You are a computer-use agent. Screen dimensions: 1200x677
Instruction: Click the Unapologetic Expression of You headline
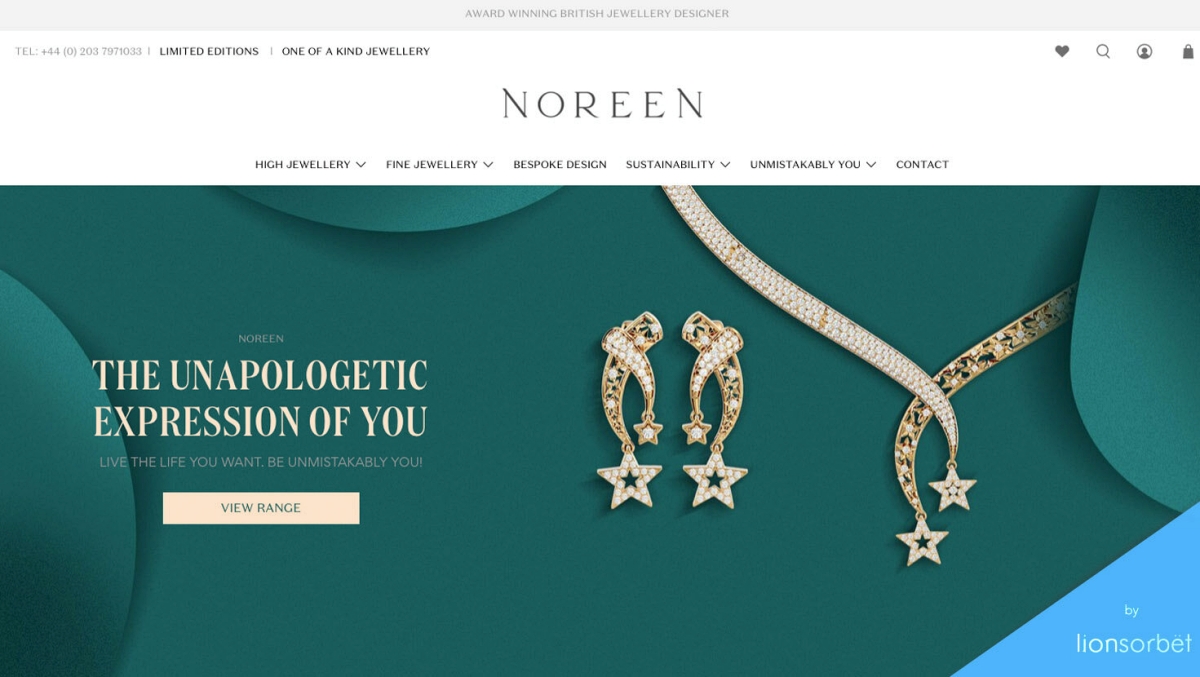point(260,398)
